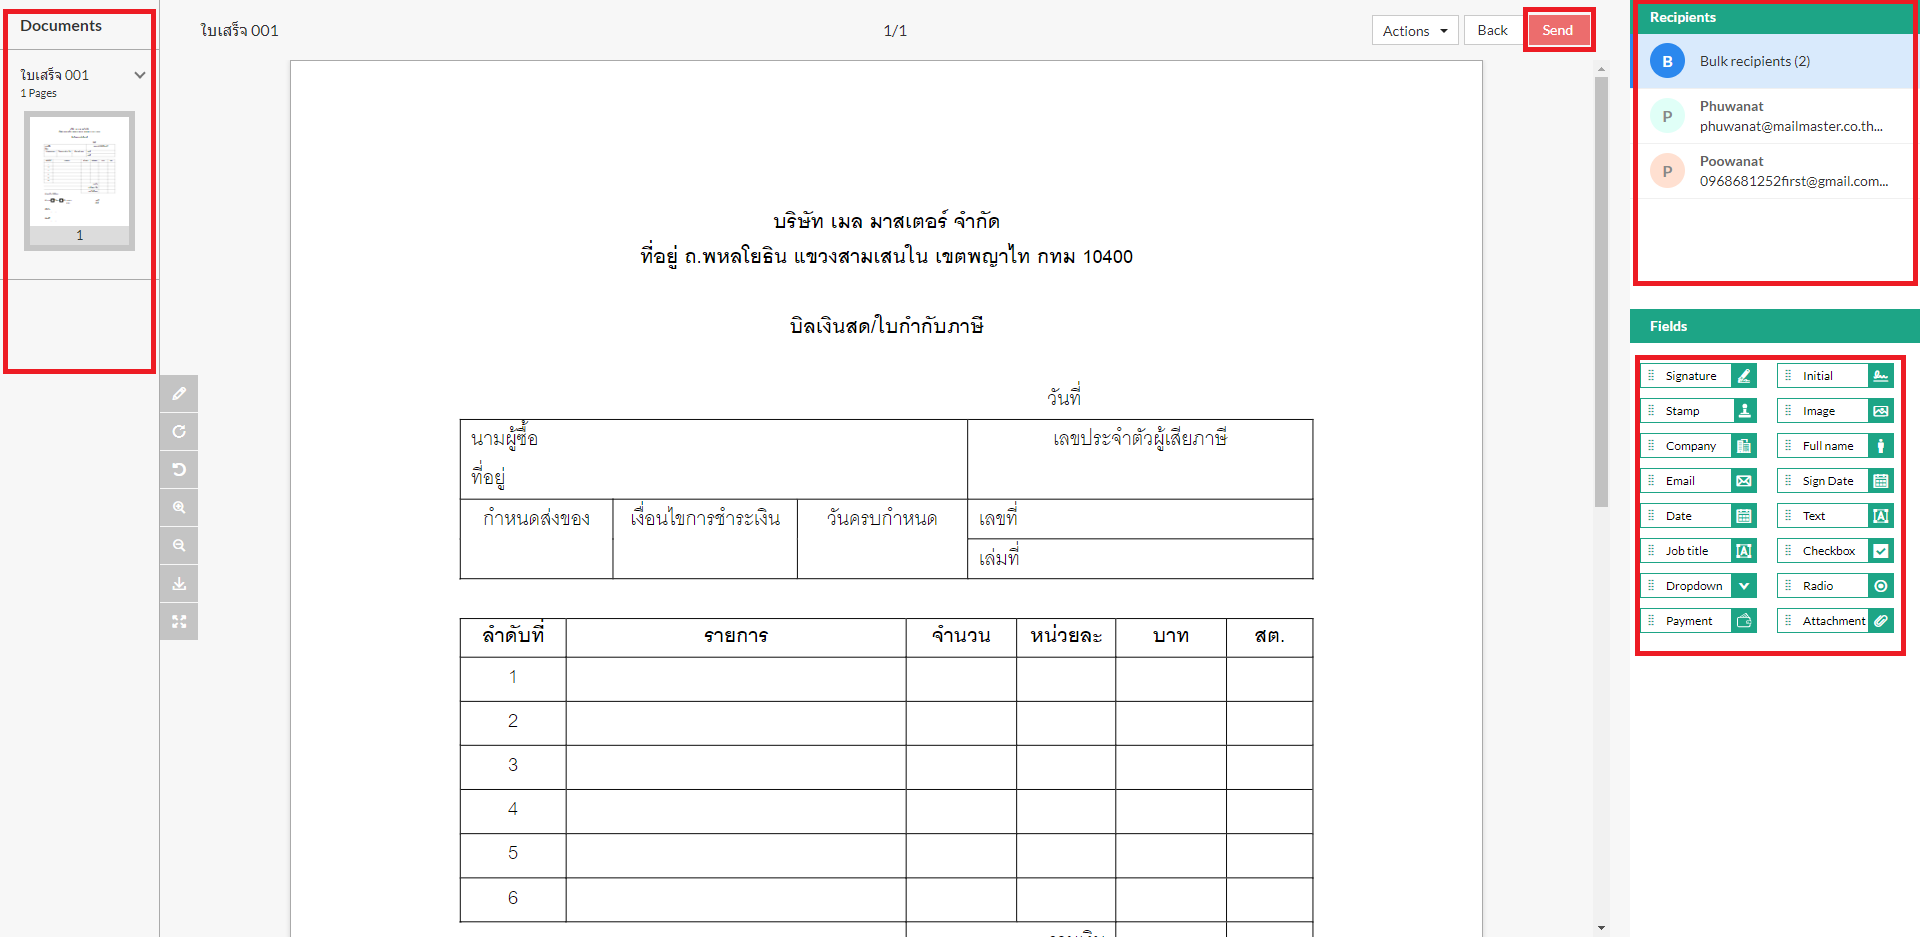Click the ลำดับที่ column header
1920x937 pixels.
point(513,637)
